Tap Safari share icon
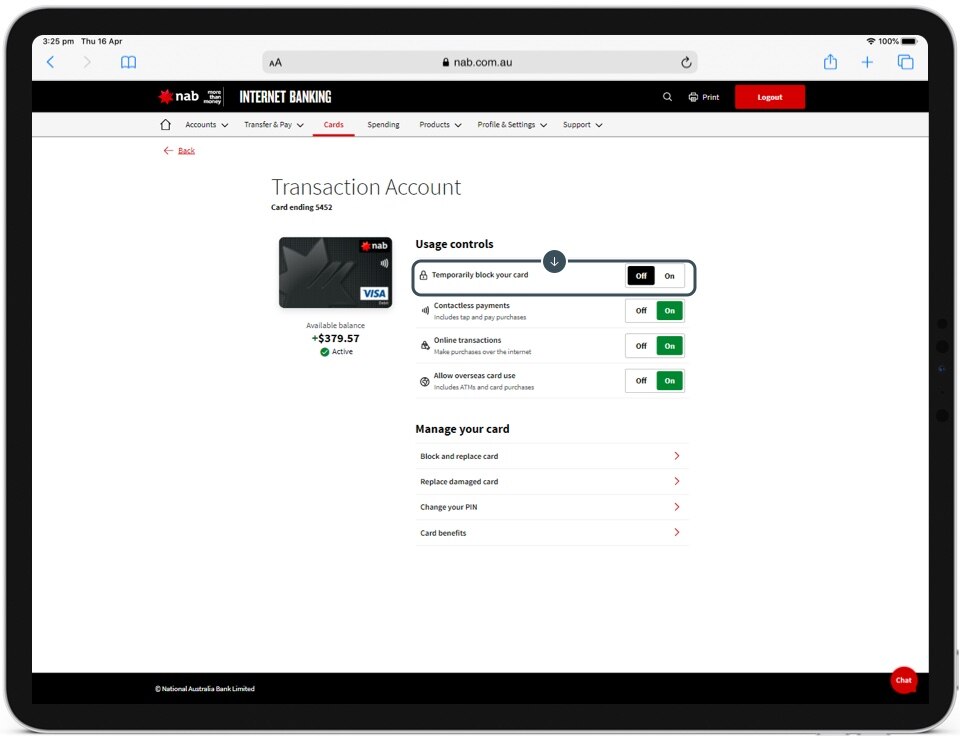960x740 pixels. (830, 62)
